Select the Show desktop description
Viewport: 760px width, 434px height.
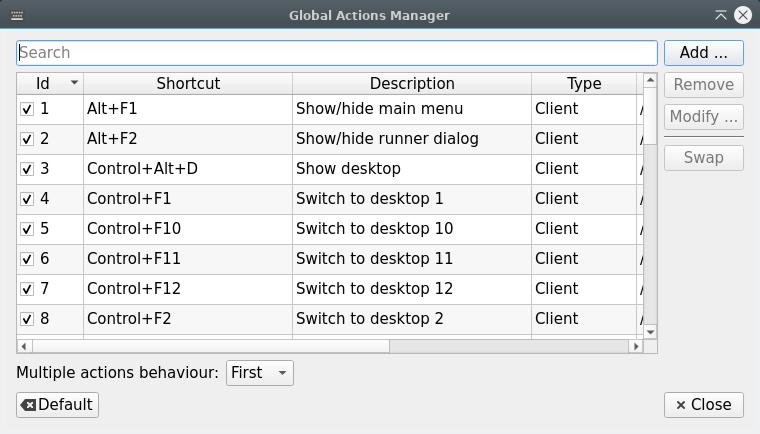click(412, 169)
